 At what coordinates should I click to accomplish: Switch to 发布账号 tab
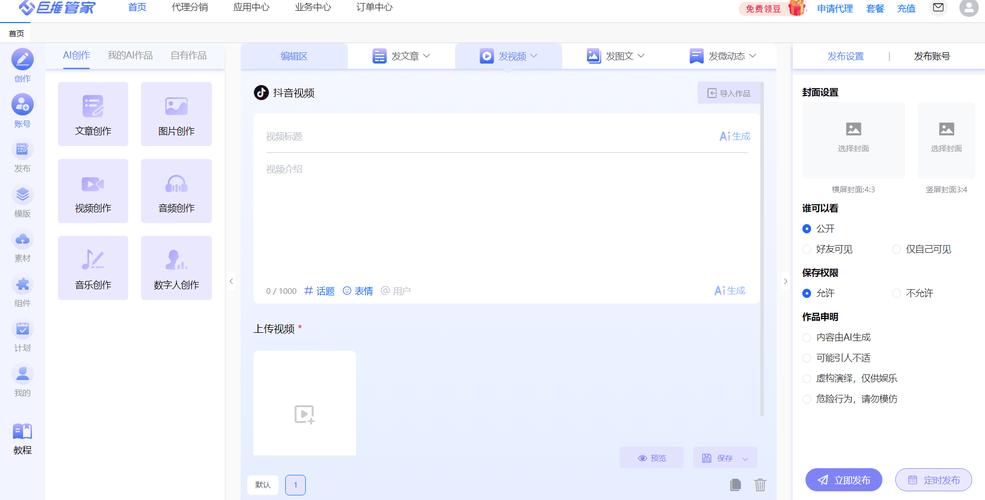(932, 57)
